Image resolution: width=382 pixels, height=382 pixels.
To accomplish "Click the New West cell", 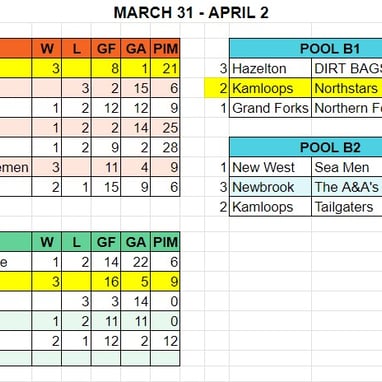I will [270, 167].
